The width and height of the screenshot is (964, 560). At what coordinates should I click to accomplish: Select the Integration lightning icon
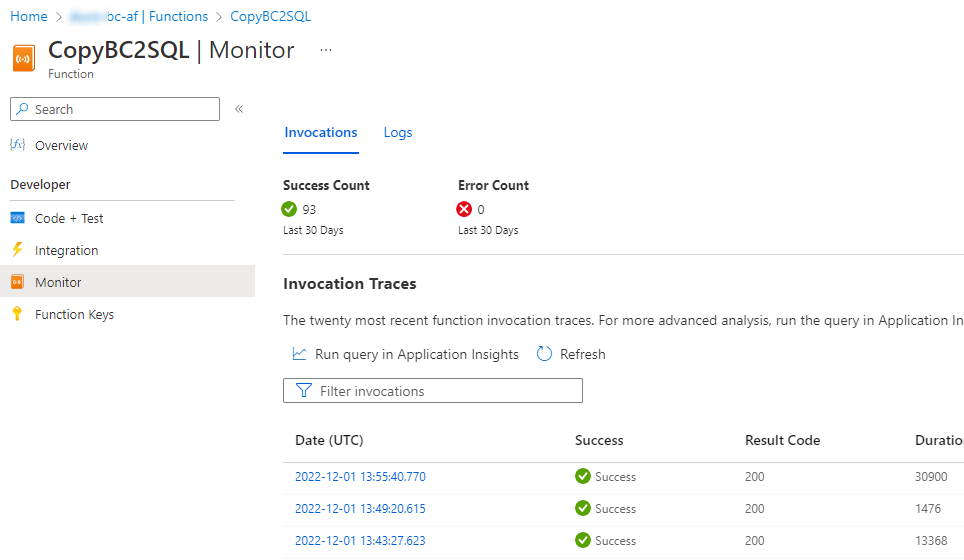pyautogui.click(x=17, y=250)
